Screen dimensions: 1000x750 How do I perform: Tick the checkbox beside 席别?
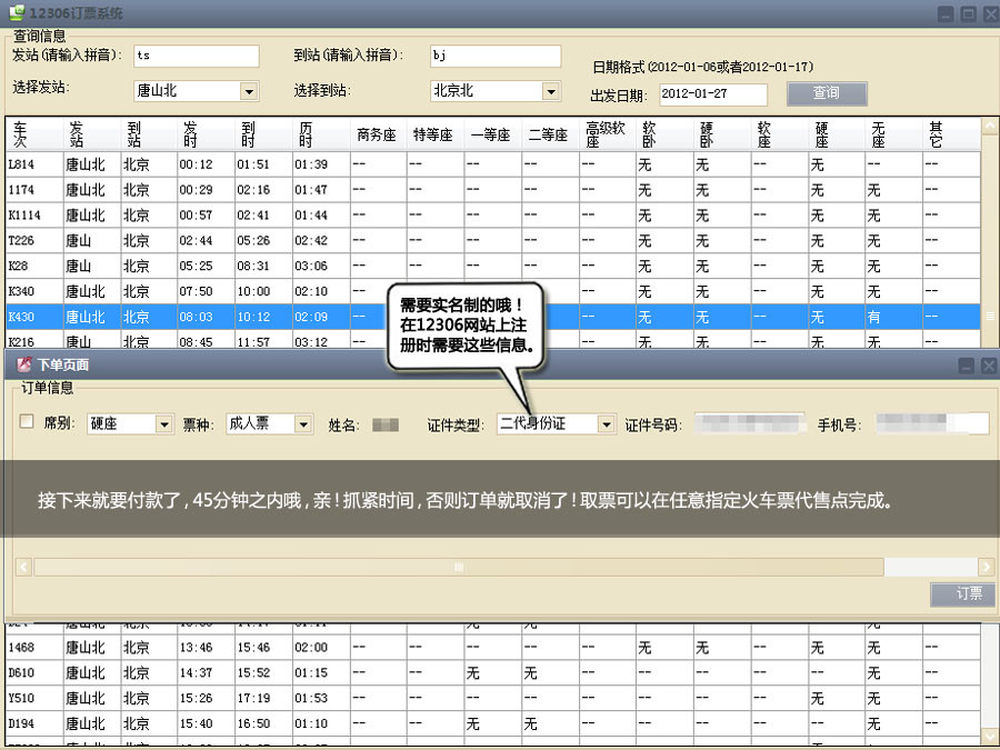27,422
